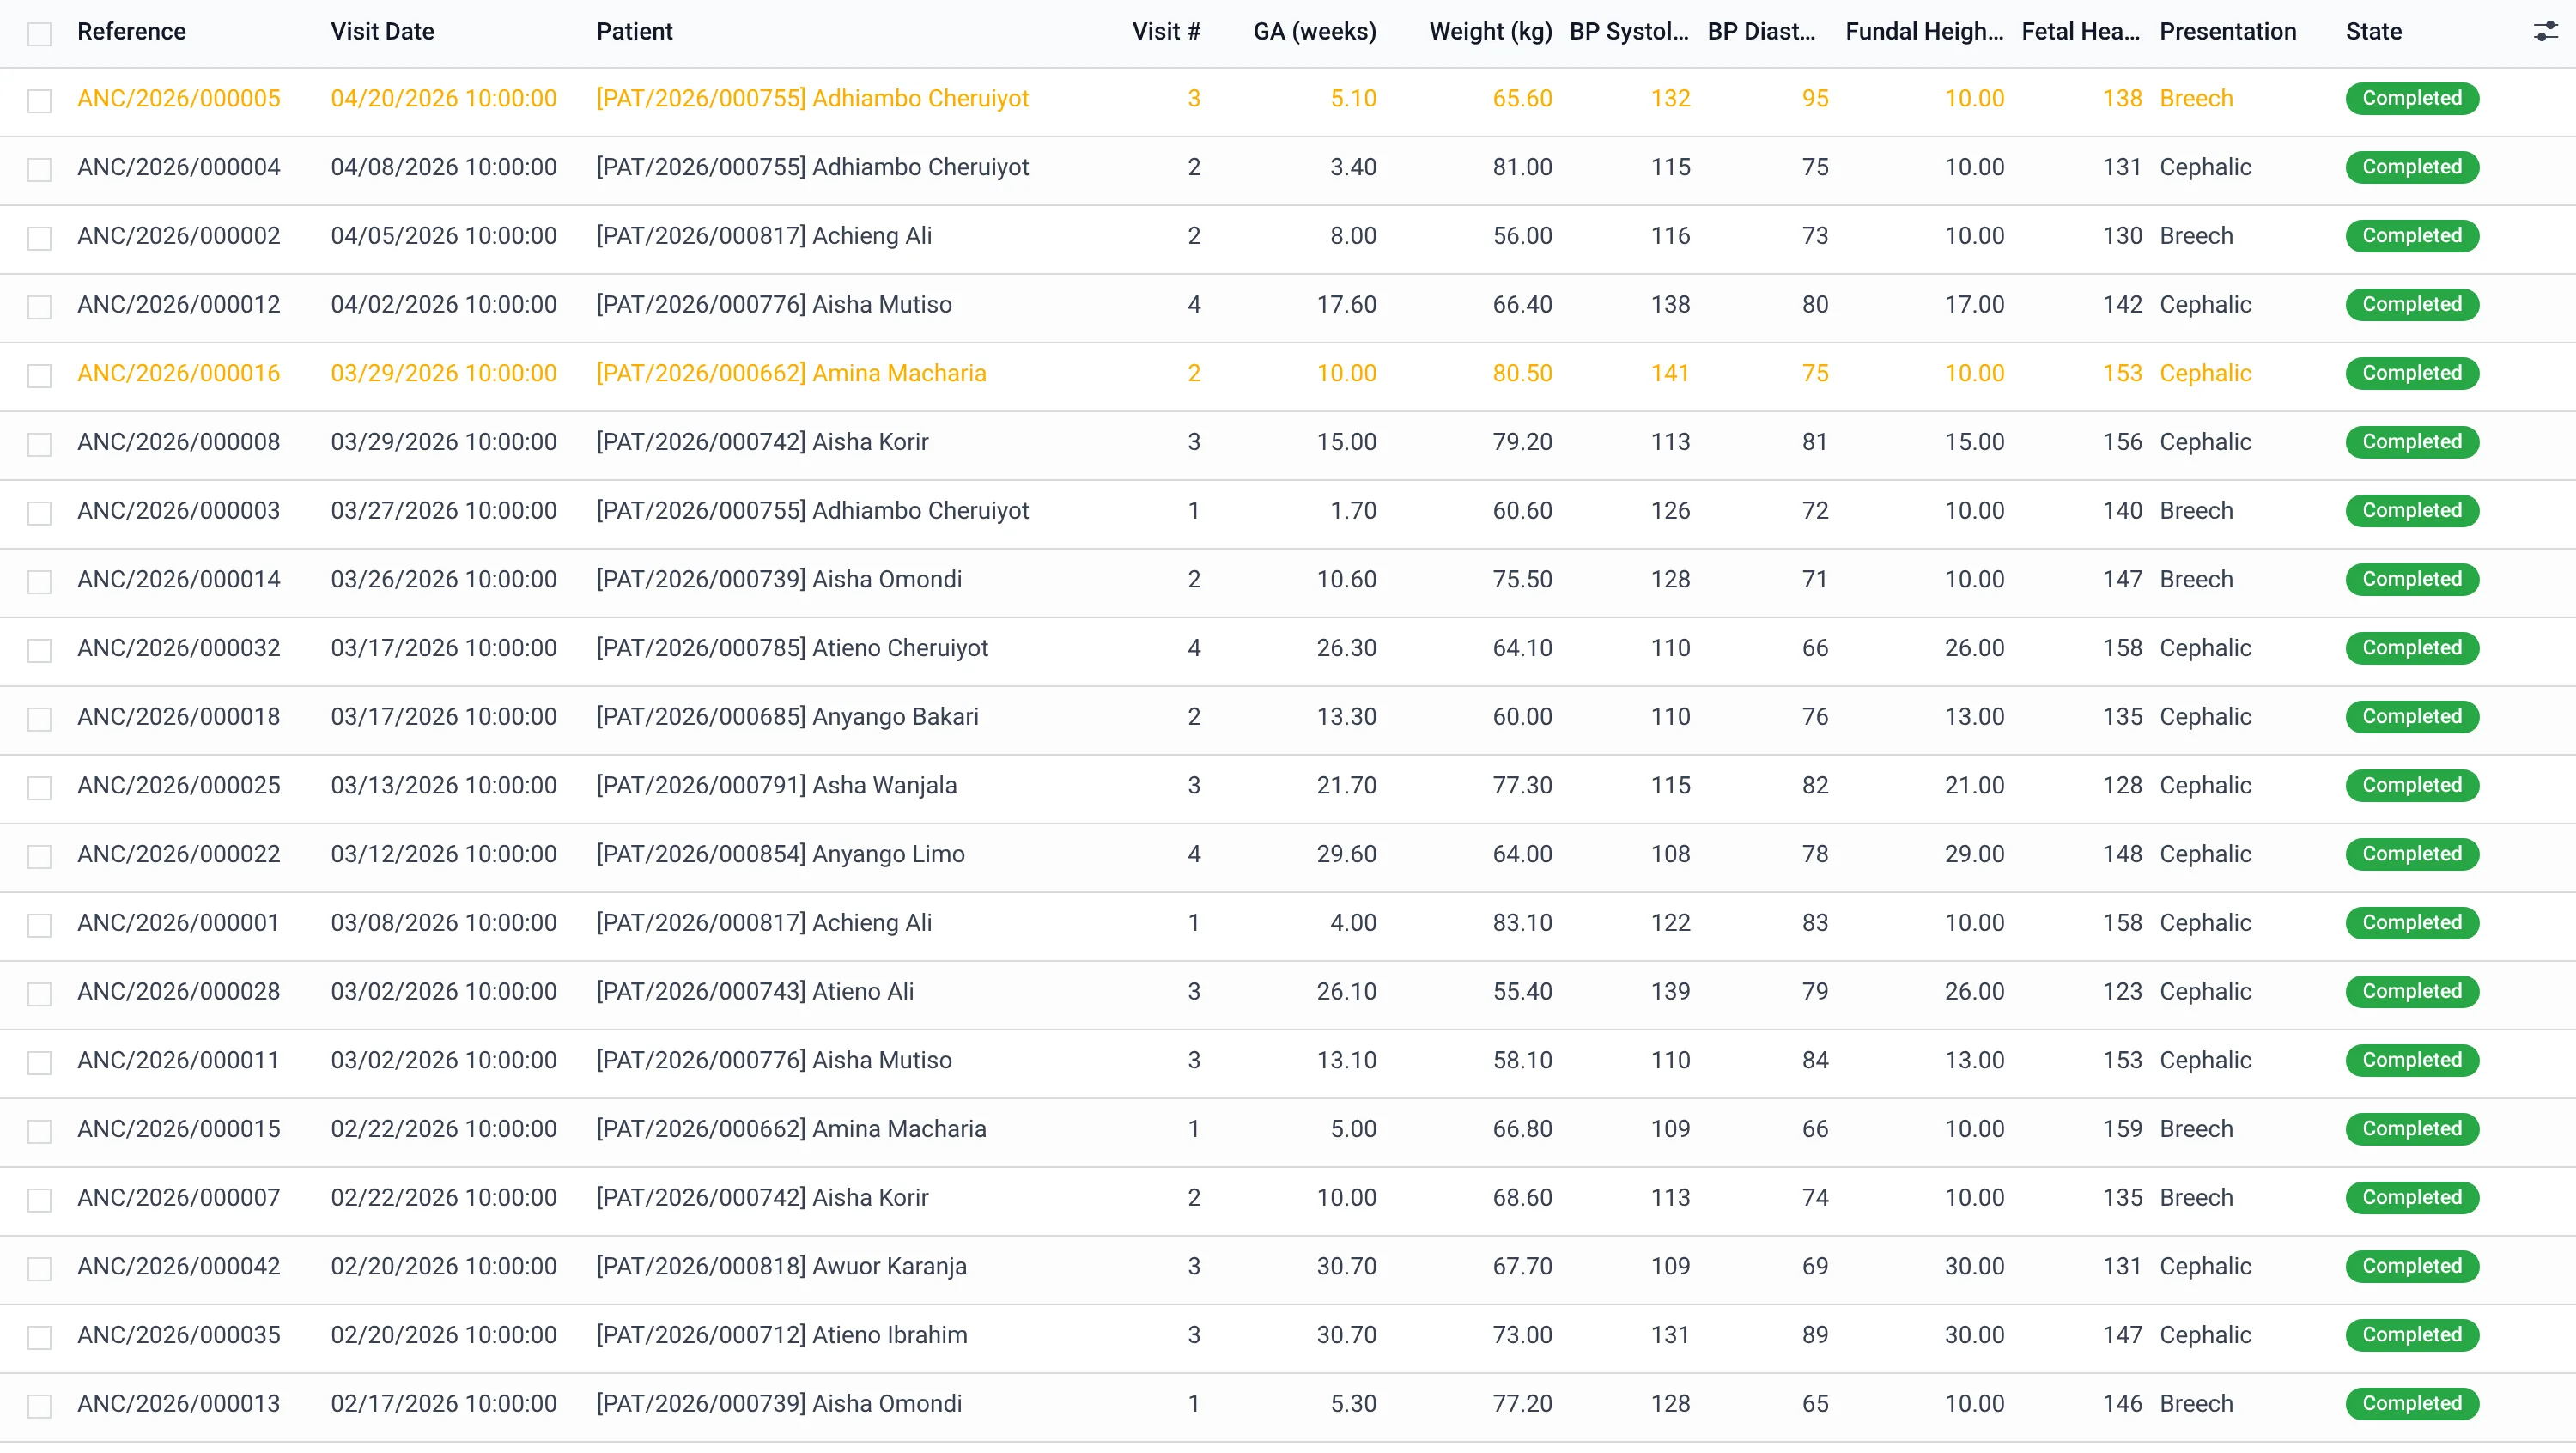Open the Atieno Ibrahim visit row
This screenshot has height=1453, width=2576.
[x=1288, y=1335]
